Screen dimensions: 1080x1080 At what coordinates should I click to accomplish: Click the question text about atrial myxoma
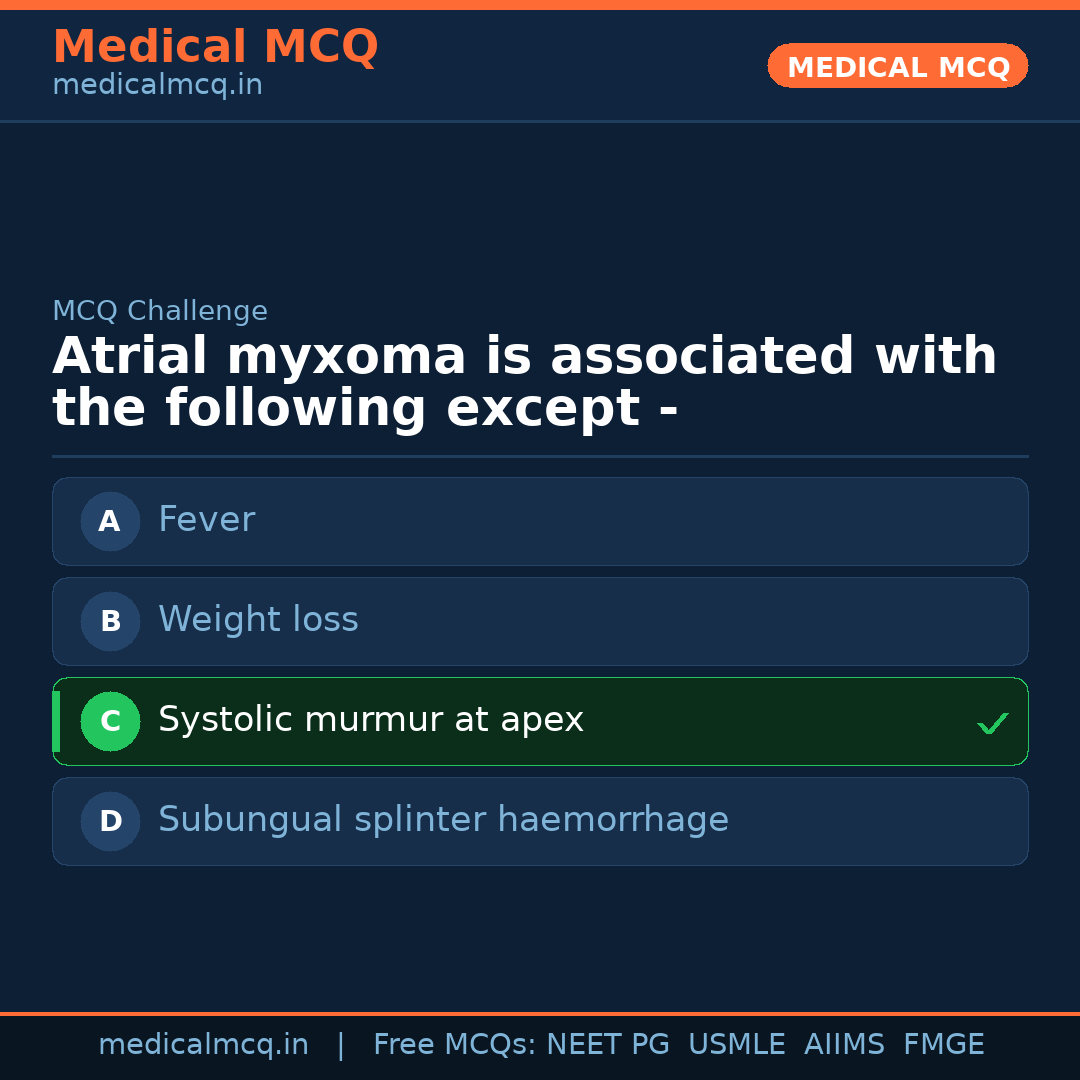coord(524,381)
